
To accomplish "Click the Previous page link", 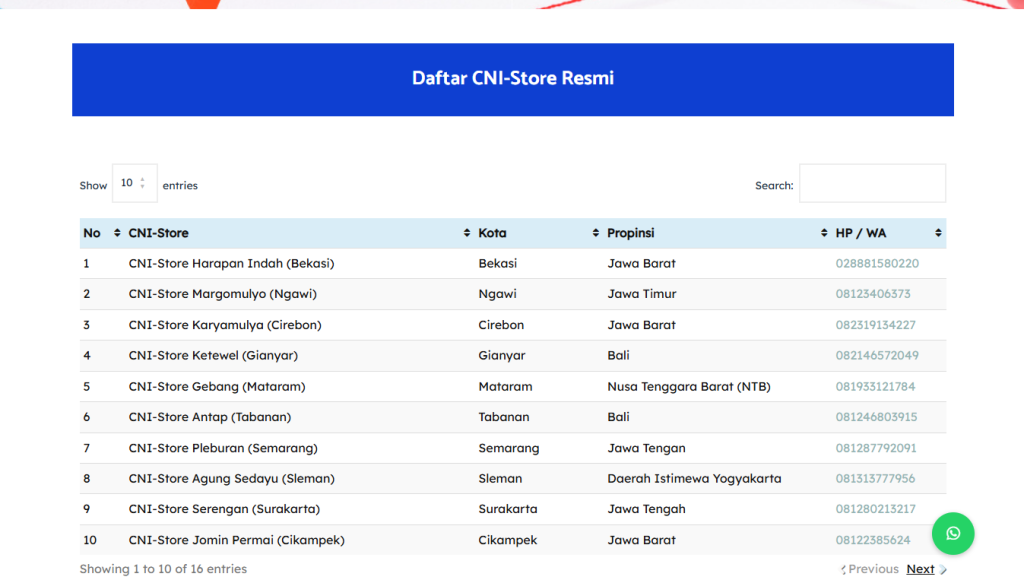I will tap(873, 569).
